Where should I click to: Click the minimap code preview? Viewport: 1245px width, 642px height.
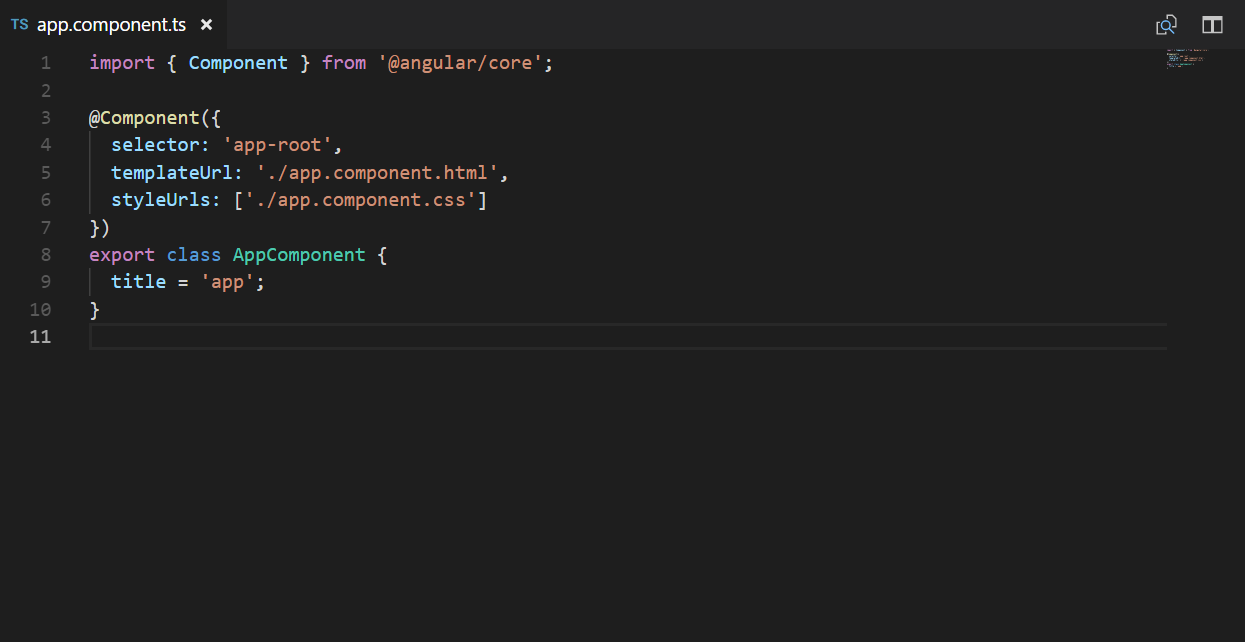[x=1186, y=58]
